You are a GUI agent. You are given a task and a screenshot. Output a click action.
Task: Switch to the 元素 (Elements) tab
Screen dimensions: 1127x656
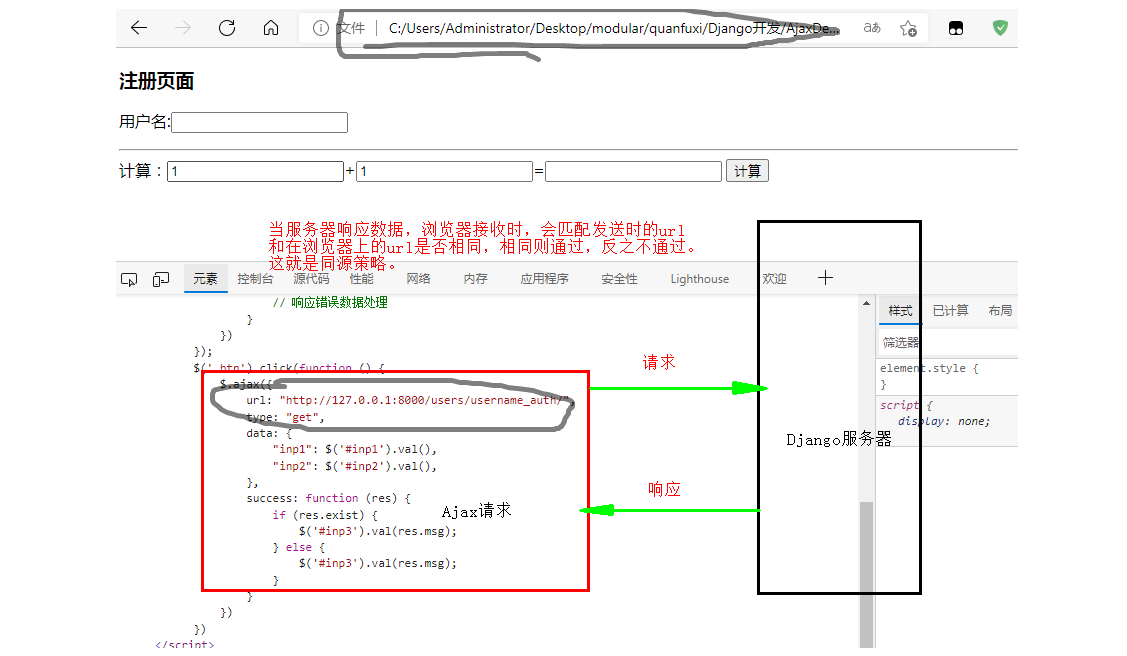click(205, 279)
